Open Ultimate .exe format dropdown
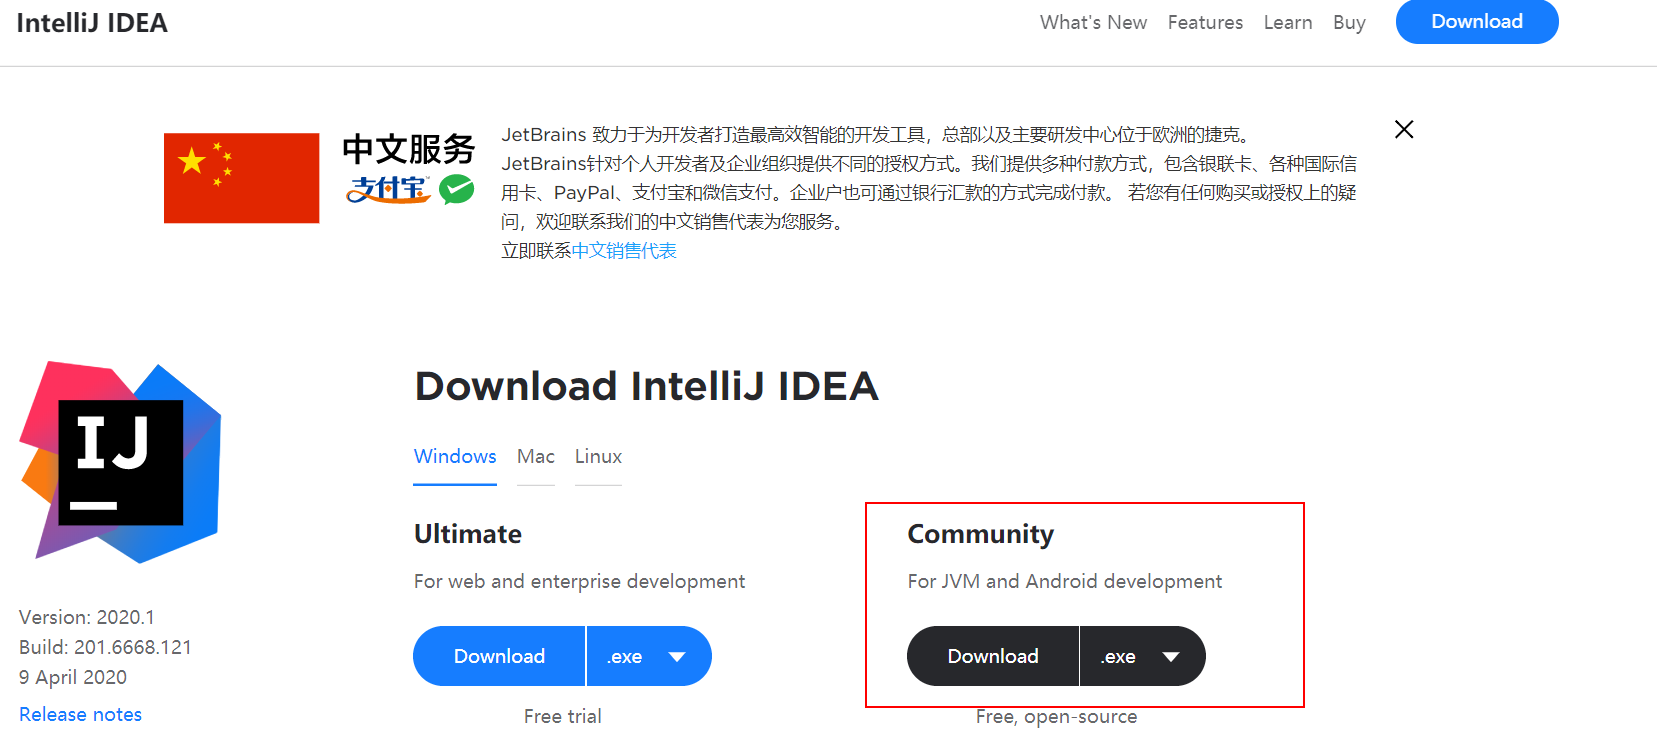 [x=649, y=656]
